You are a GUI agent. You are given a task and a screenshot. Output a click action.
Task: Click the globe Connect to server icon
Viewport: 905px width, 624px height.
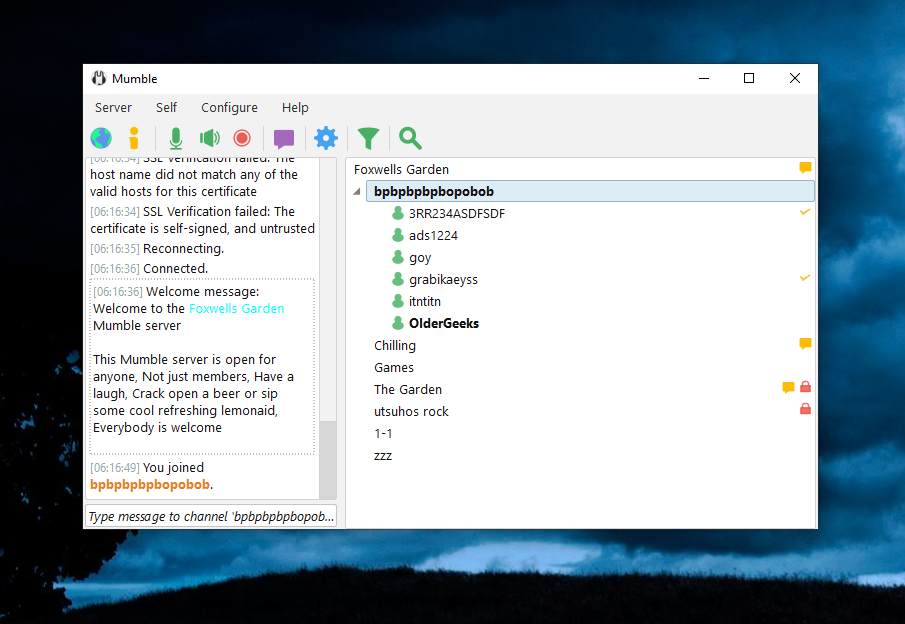click(101, 139)
